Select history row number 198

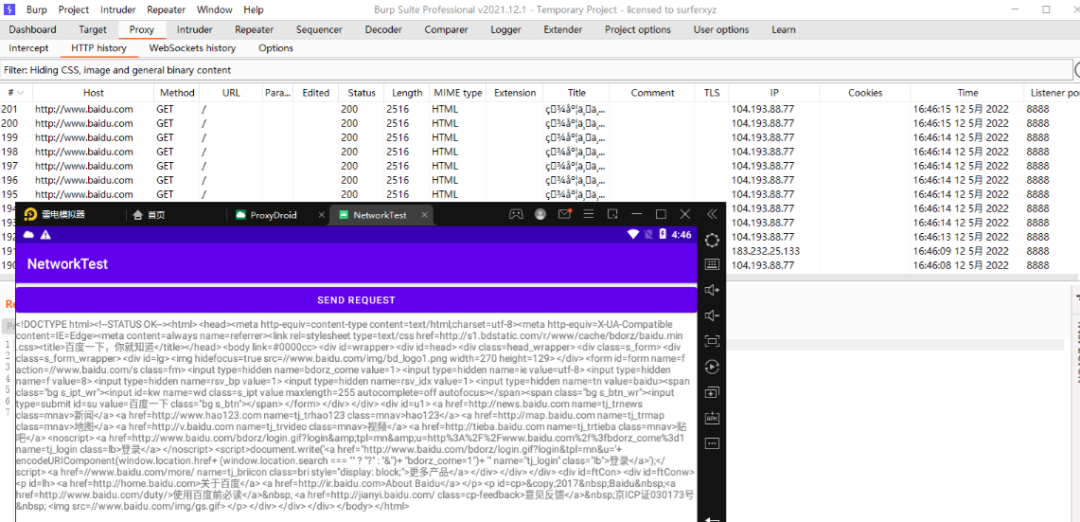coord(540,152)
